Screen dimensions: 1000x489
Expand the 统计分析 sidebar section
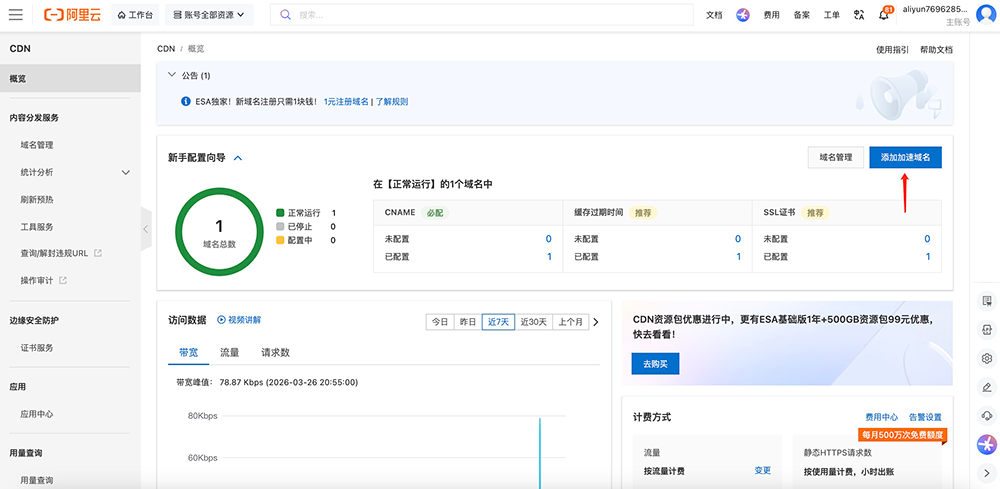(126, 172)
